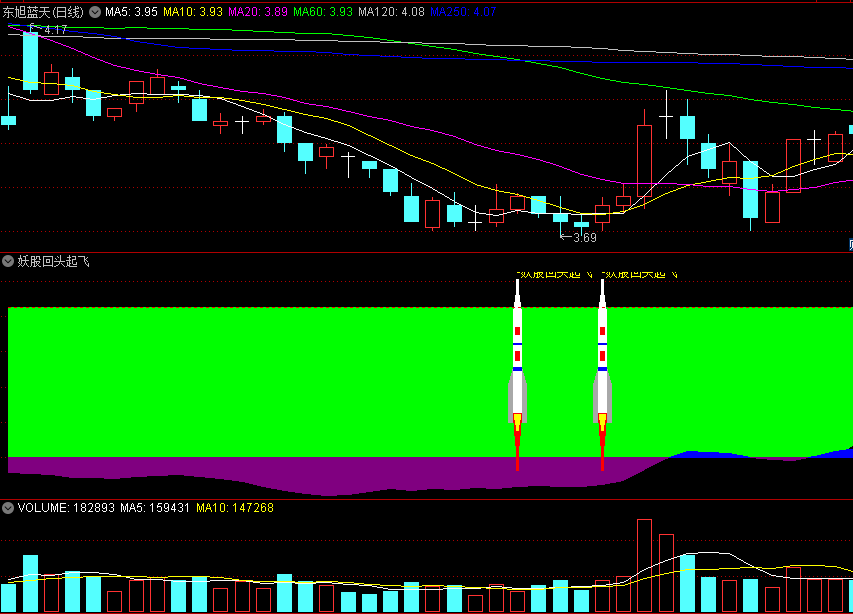Image resolution: width=853 pixels, height=614 pixels.
Task: Open the main chart dropdown beside 东旭蓝天(日线)
Action: click(95, 12)
